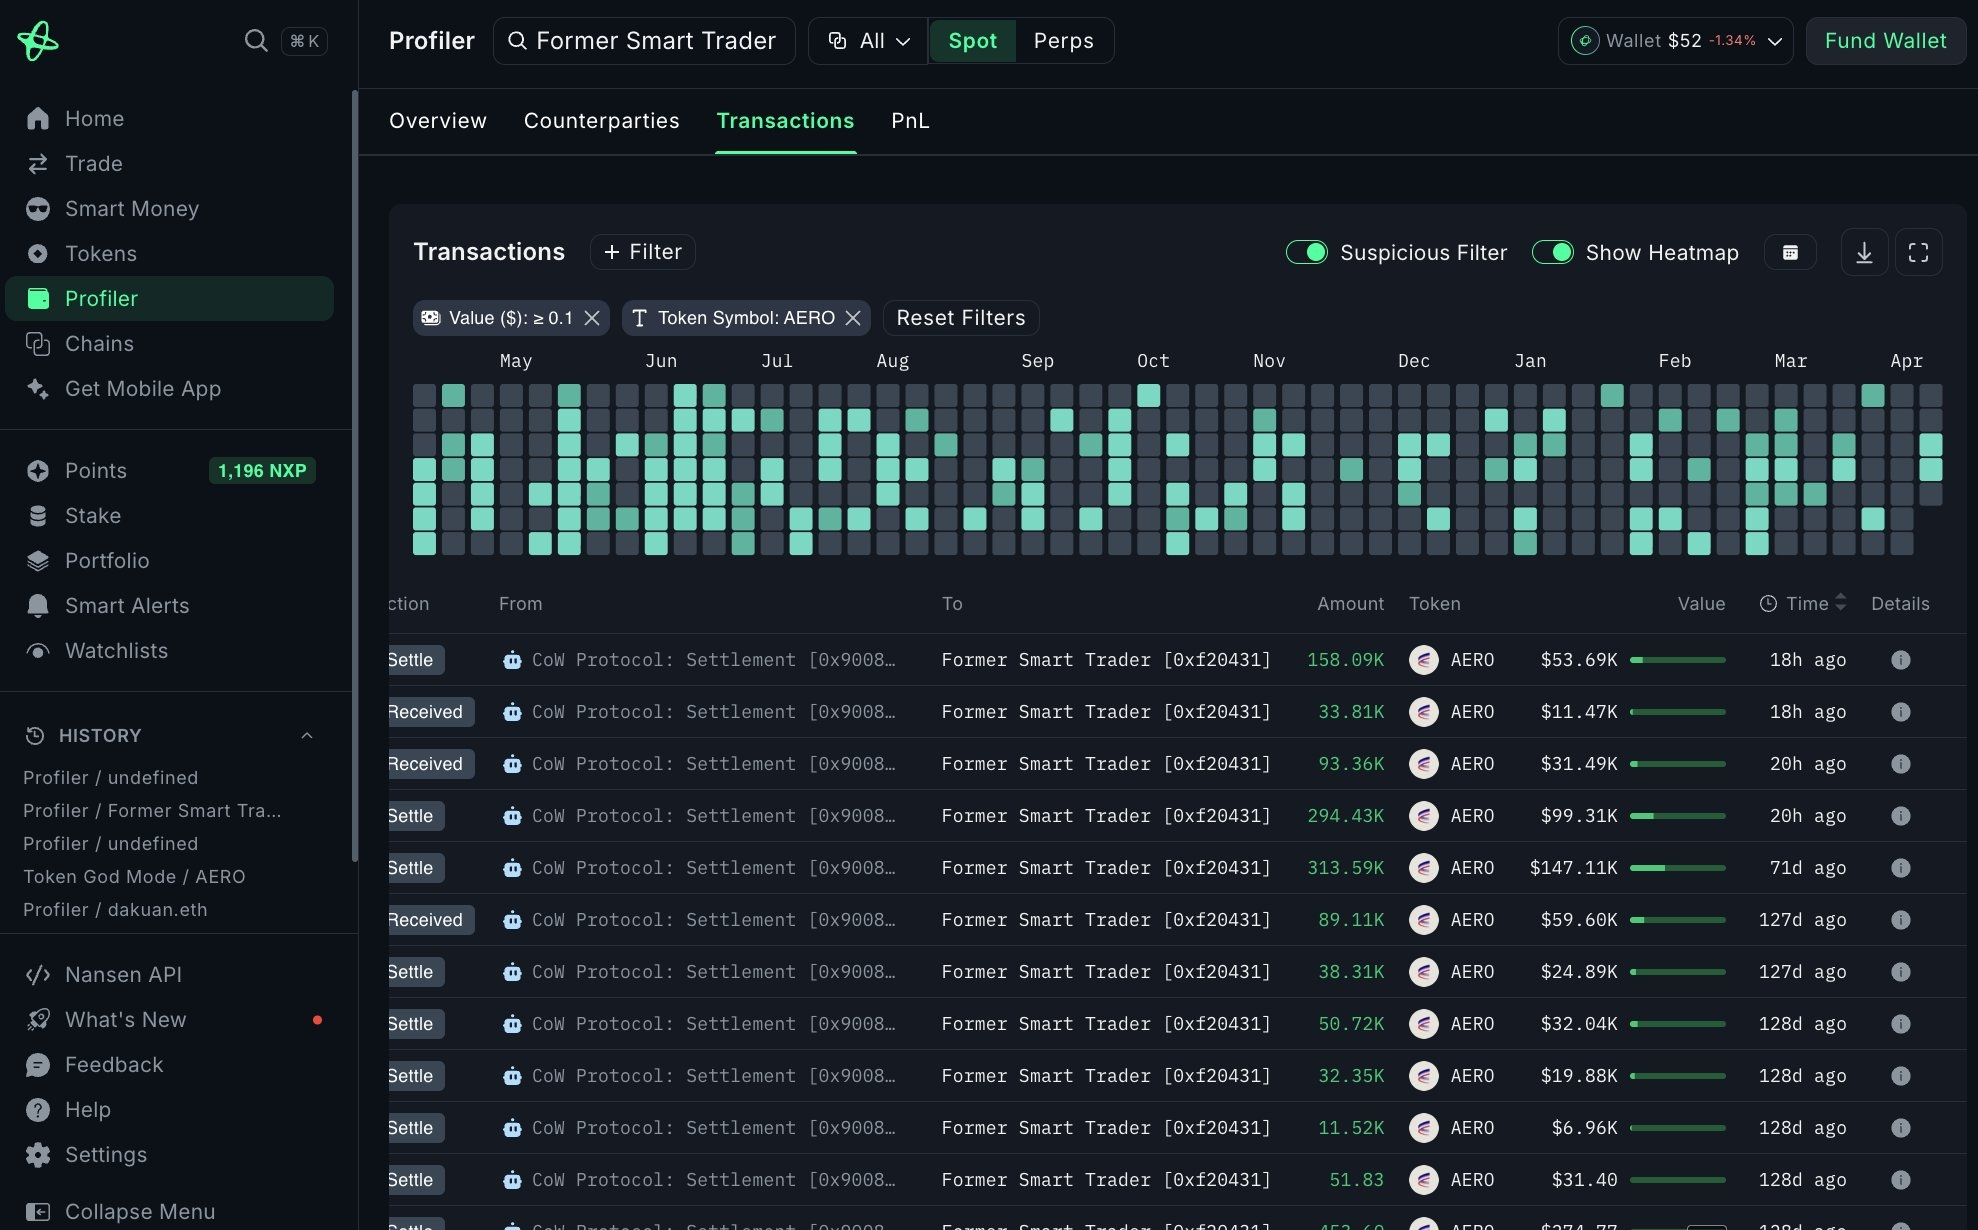Viewport: 1978px width, 1230px height.
Task: Click the $31.40 value cell
Action: [1584, 1180]
